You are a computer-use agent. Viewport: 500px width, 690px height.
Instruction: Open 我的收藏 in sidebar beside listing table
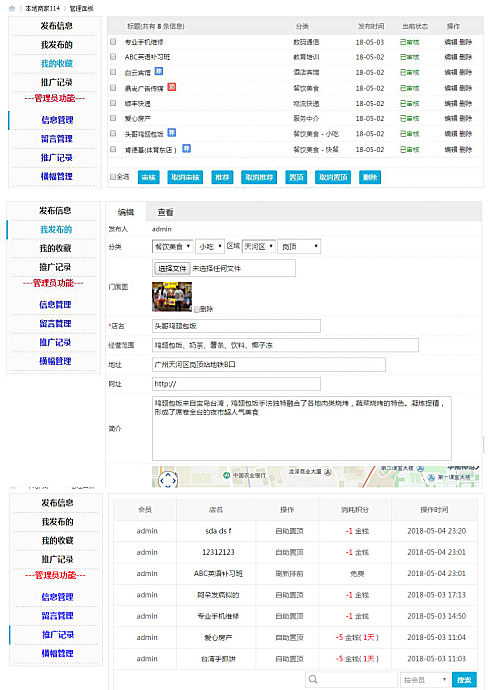(x=57, y=63)
